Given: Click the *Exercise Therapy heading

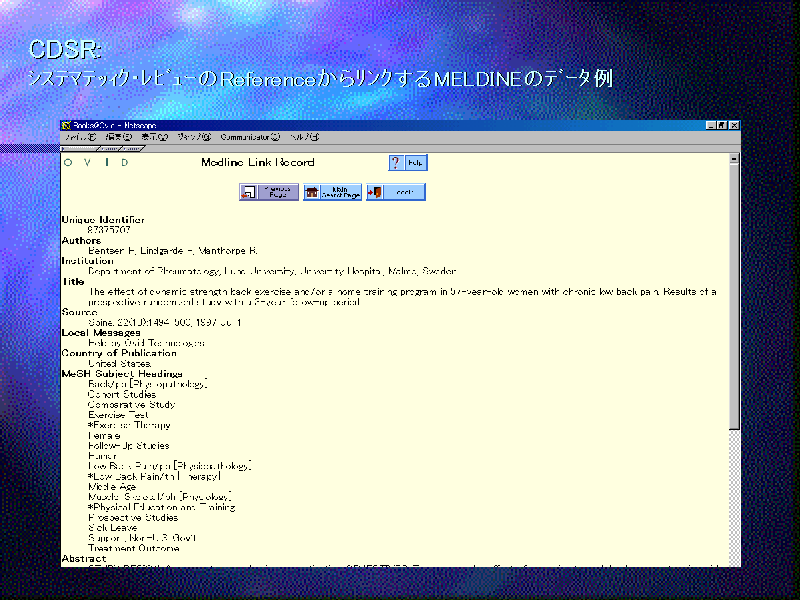Looking at the screenshot, I should click(x=129, y=425).
